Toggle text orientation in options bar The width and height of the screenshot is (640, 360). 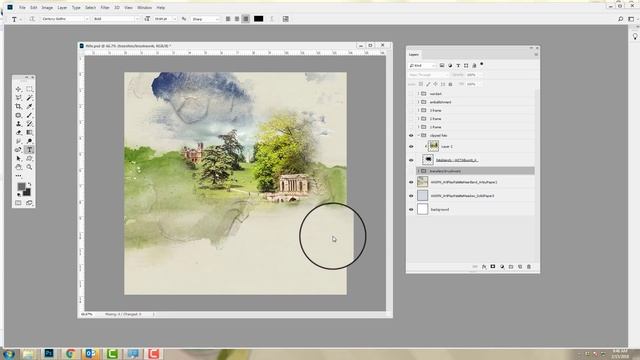click(x=32, y=19)
